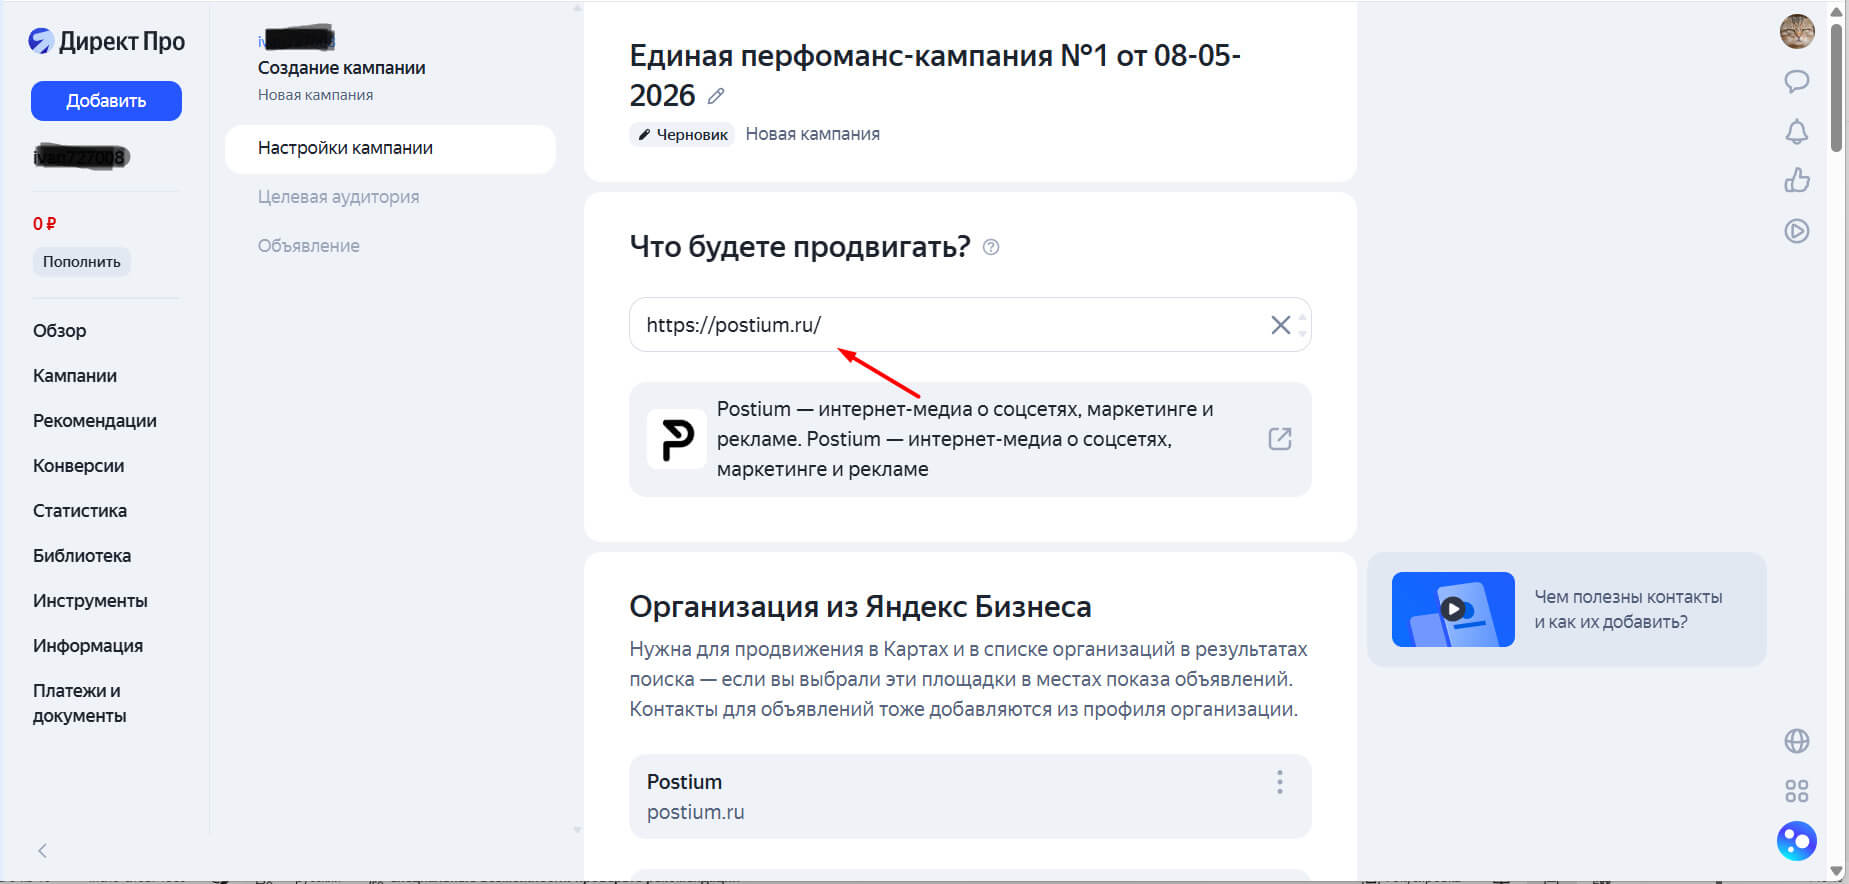Open Конверсии in the sidebar

(79, 466)
